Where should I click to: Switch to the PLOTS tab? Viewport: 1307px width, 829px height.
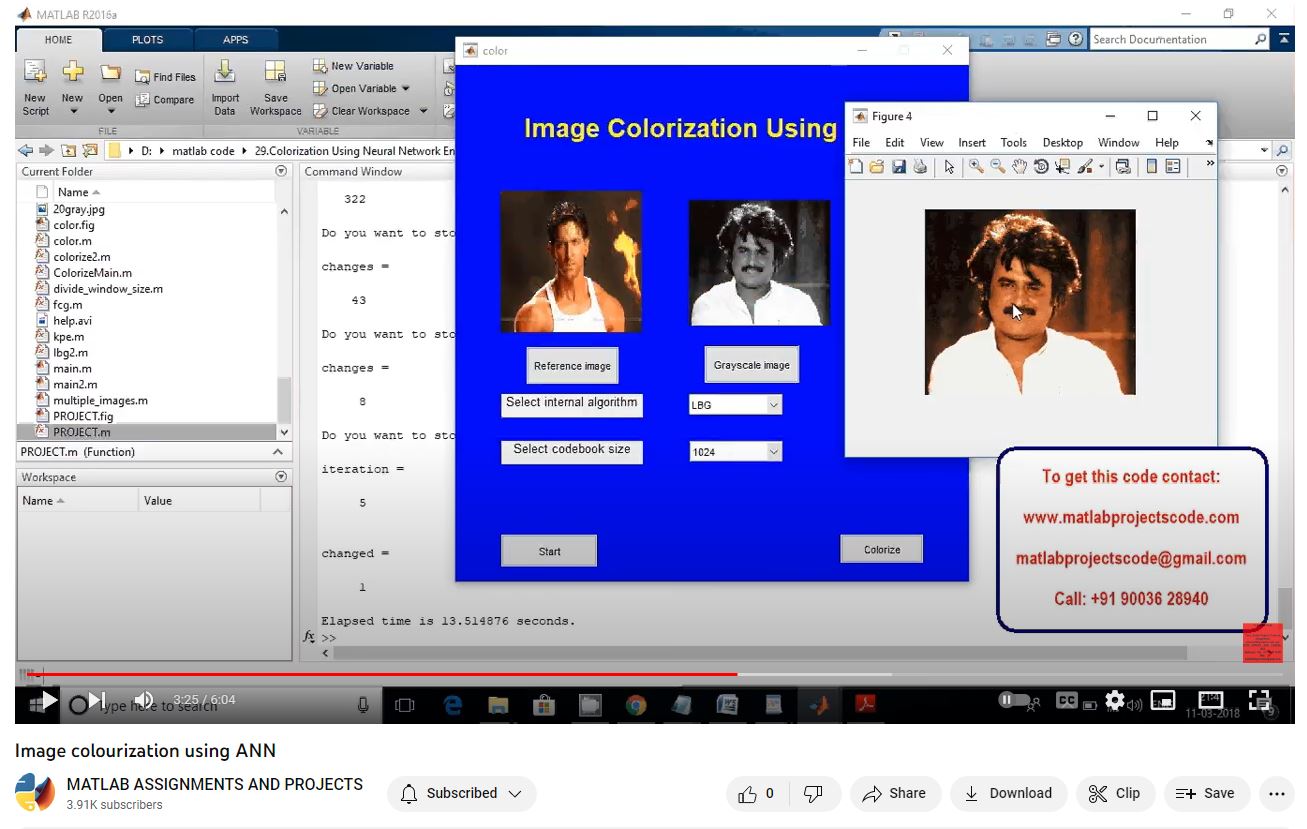[147, 40]
